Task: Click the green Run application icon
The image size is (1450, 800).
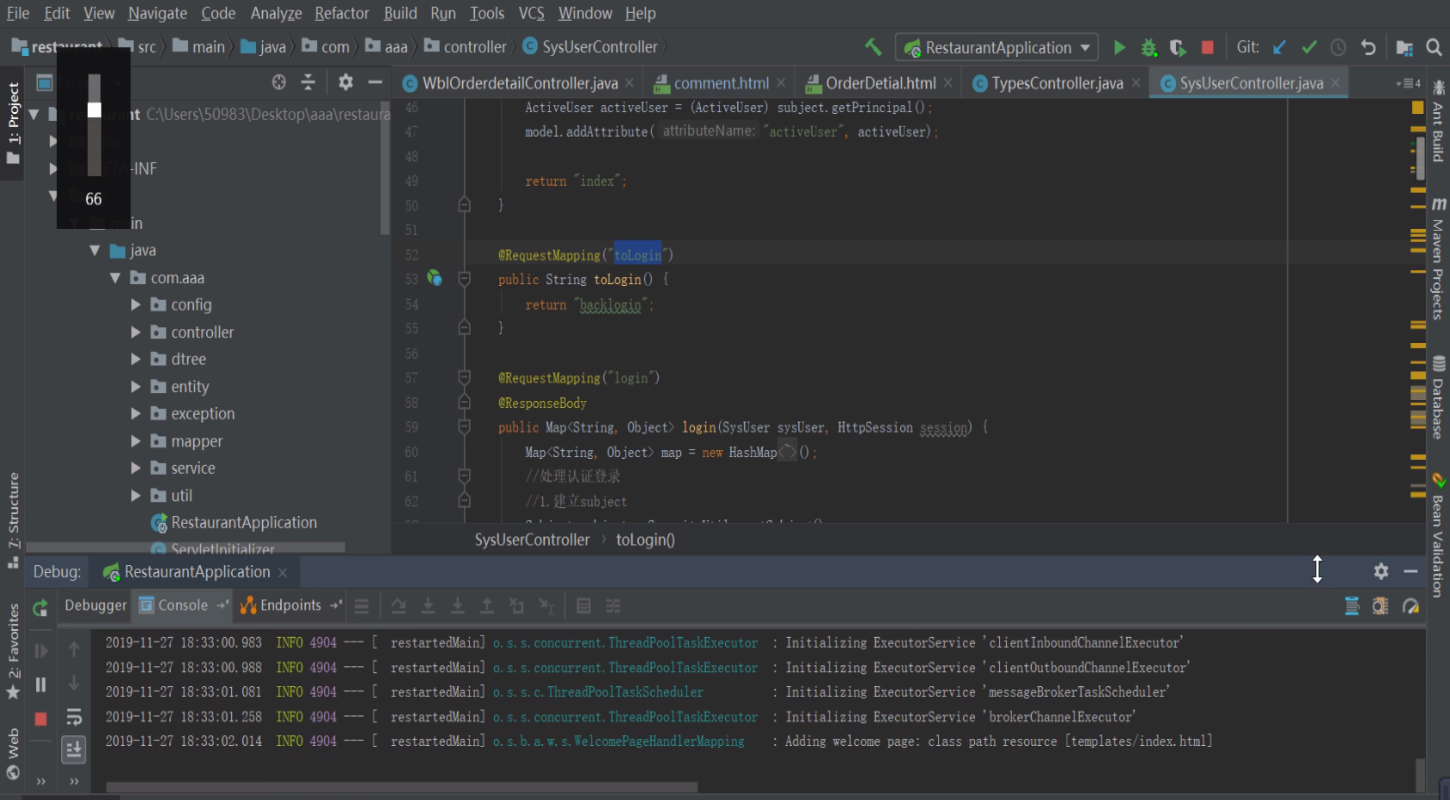Action: click(x=1120, y=47)
